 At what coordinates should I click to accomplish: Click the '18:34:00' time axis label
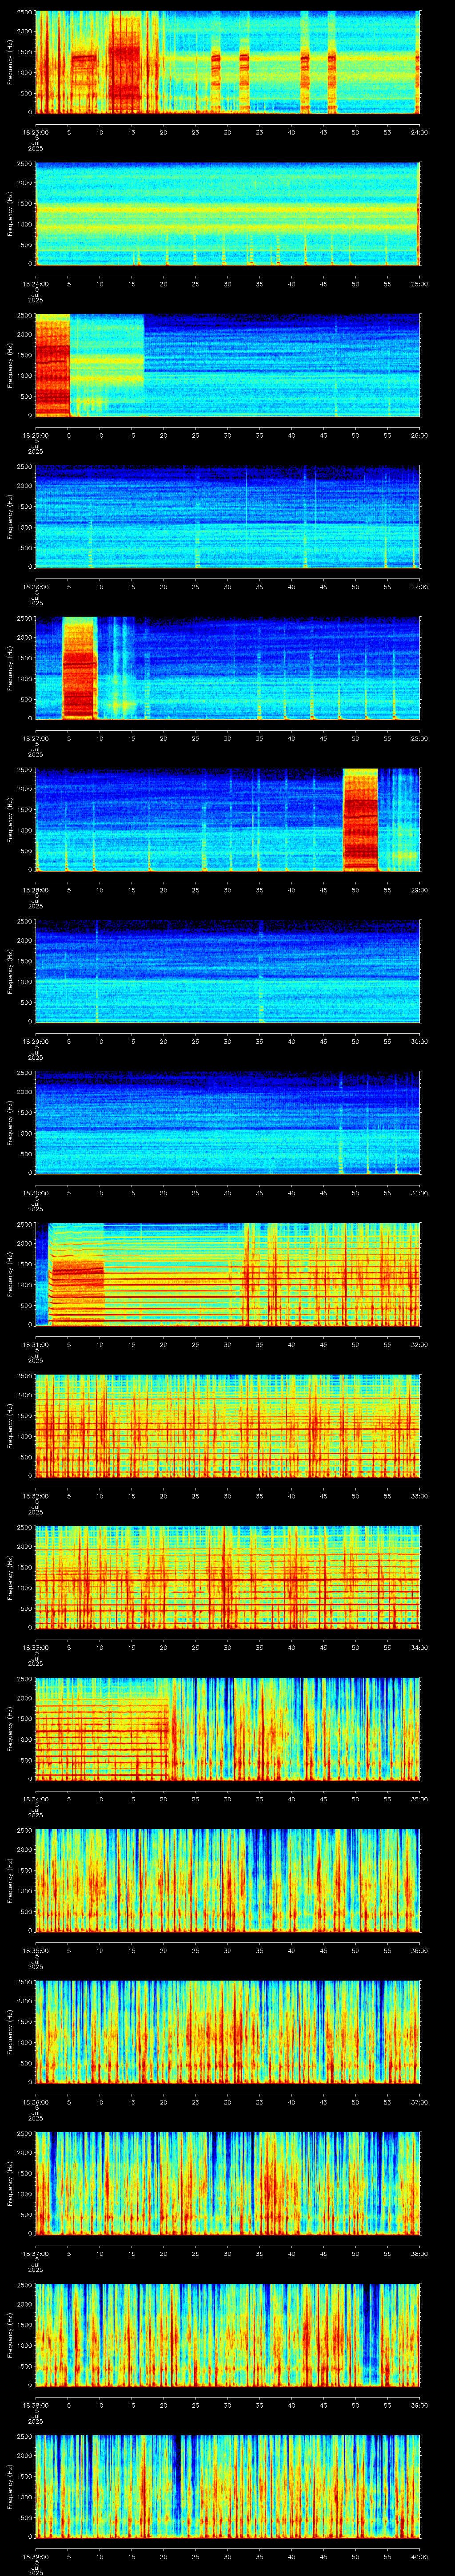pyautogui.click(x=35, y=1798)
